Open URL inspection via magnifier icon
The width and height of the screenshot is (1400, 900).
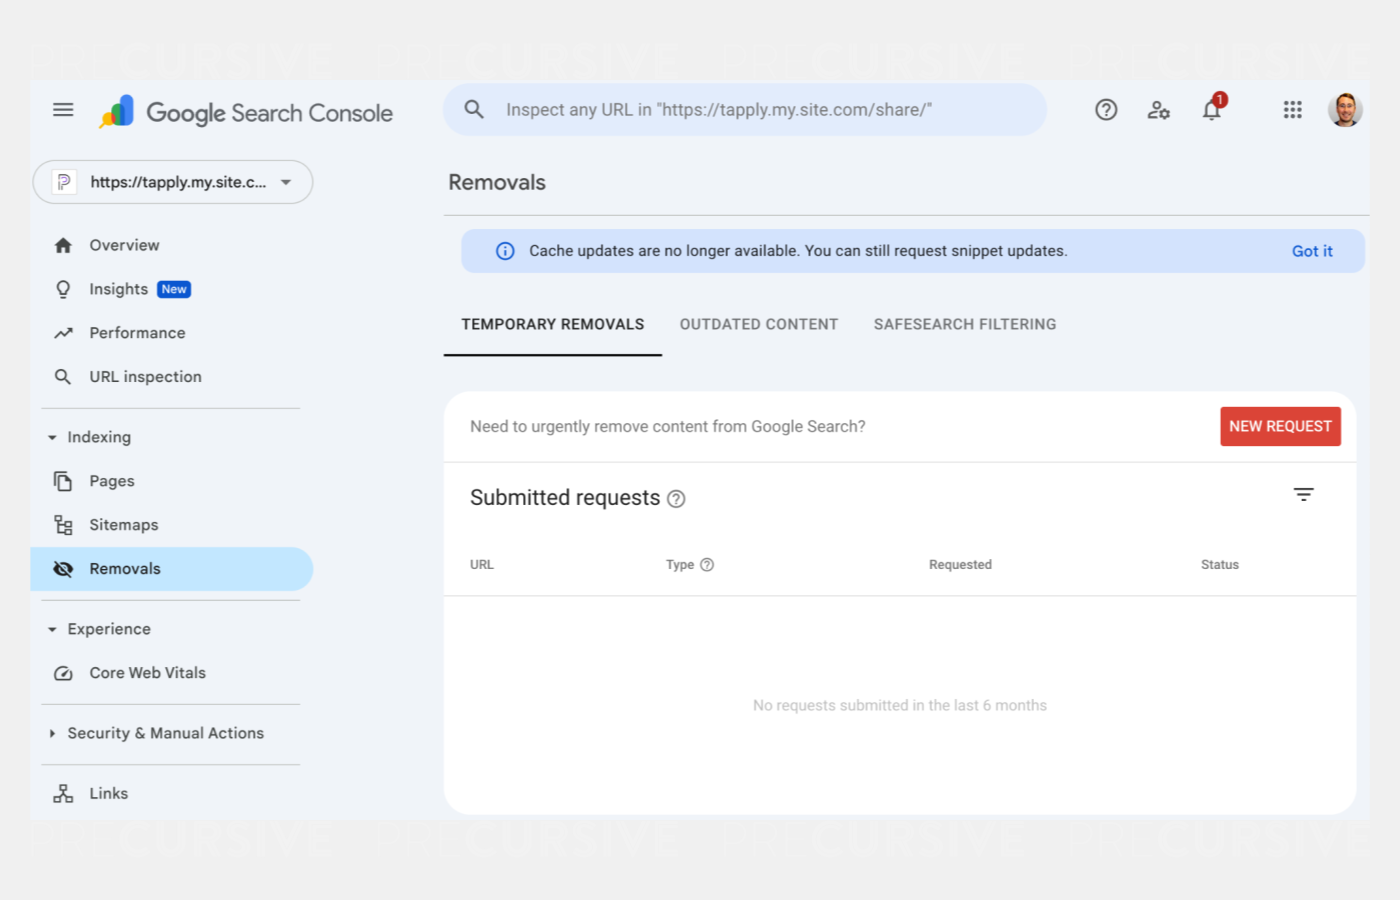point(63,377)
